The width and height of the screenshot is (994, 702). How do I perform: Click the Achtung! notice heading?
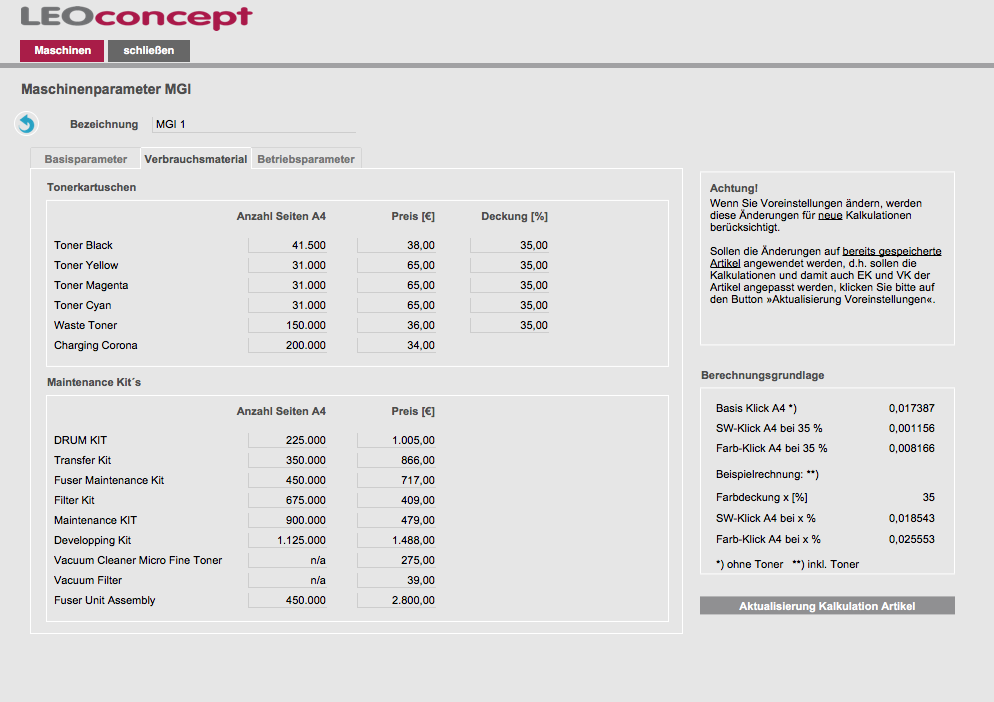pos(733,188)
